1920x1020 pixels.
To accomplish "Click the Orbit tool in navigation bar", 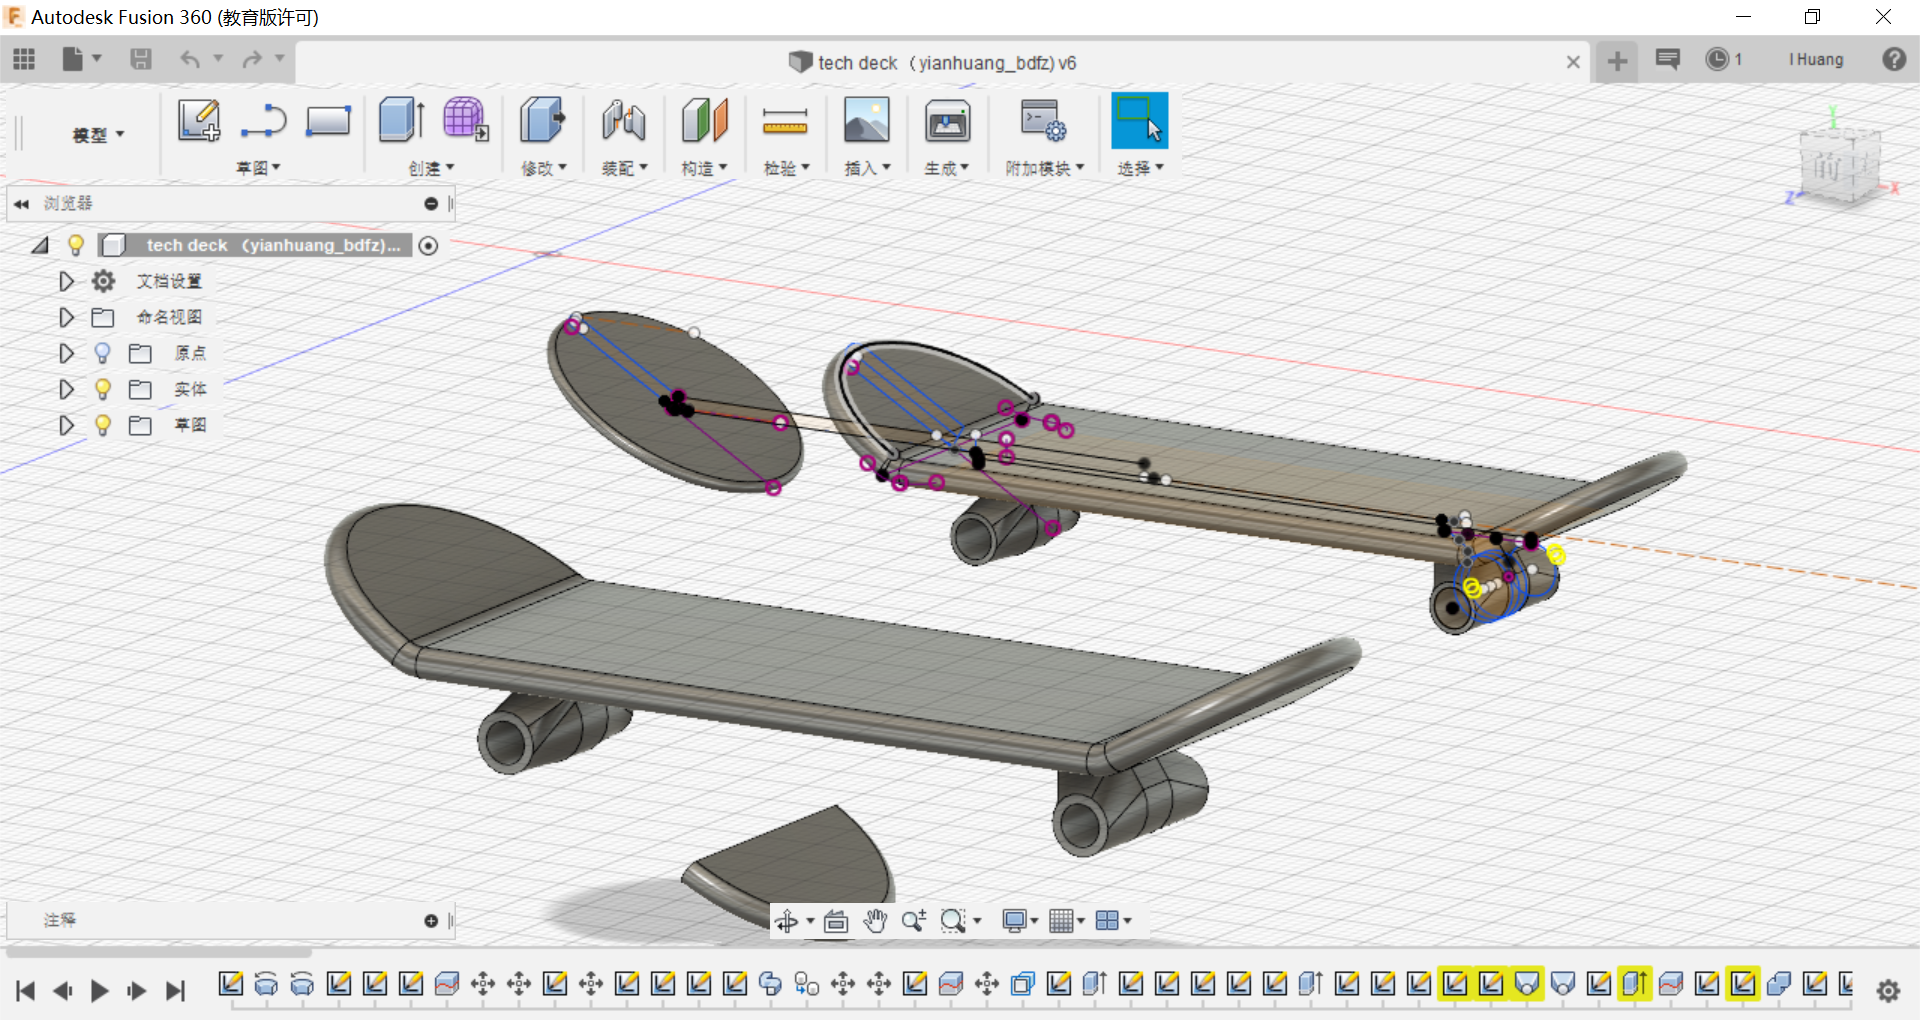I will 789,920.
